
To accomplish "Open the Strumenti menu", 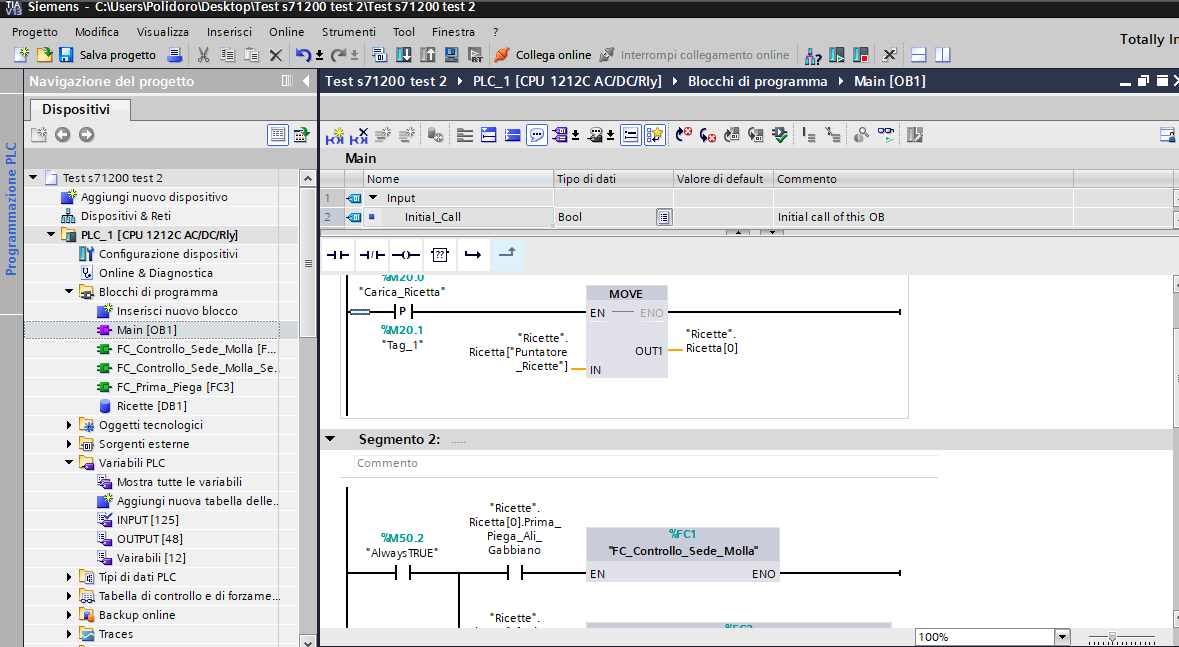I will pos(349,32).
